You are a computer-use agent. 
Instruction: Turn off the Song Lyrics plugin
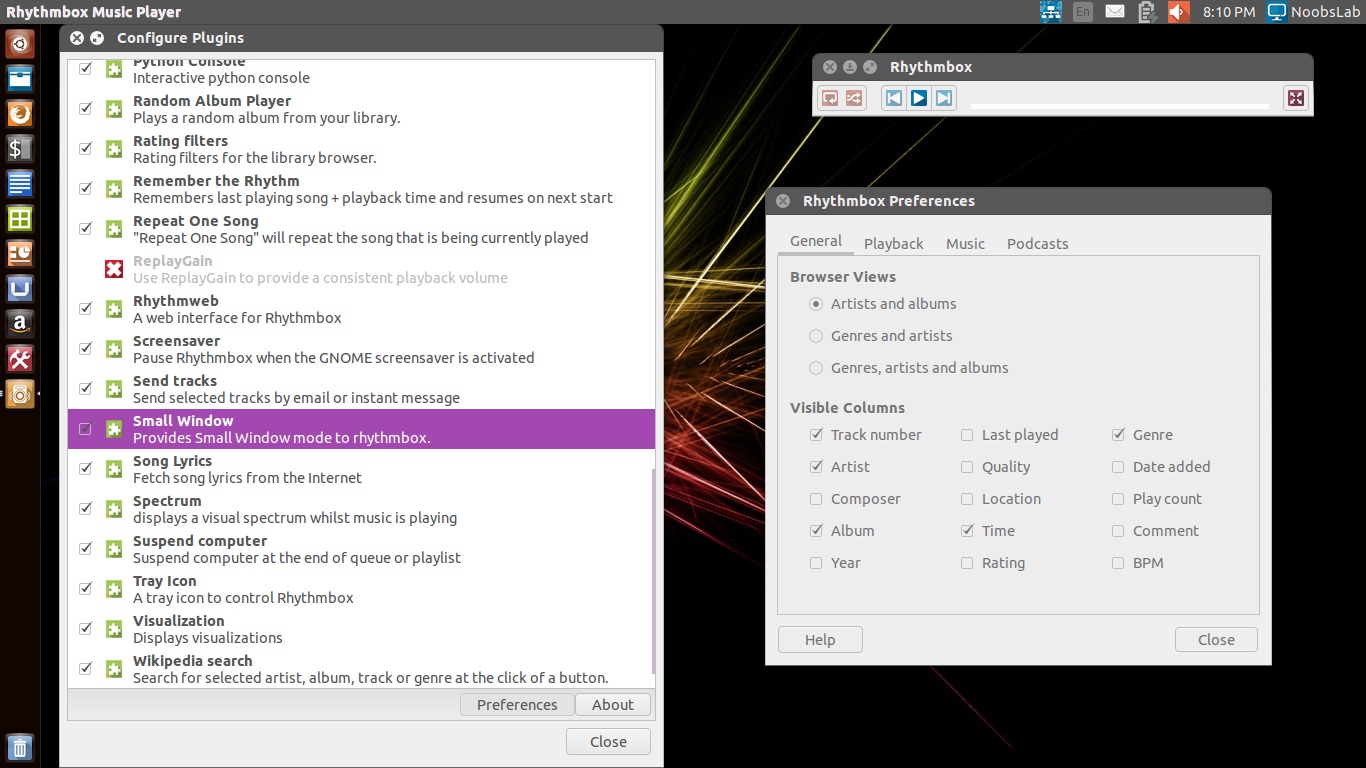(x=85, y=468)
